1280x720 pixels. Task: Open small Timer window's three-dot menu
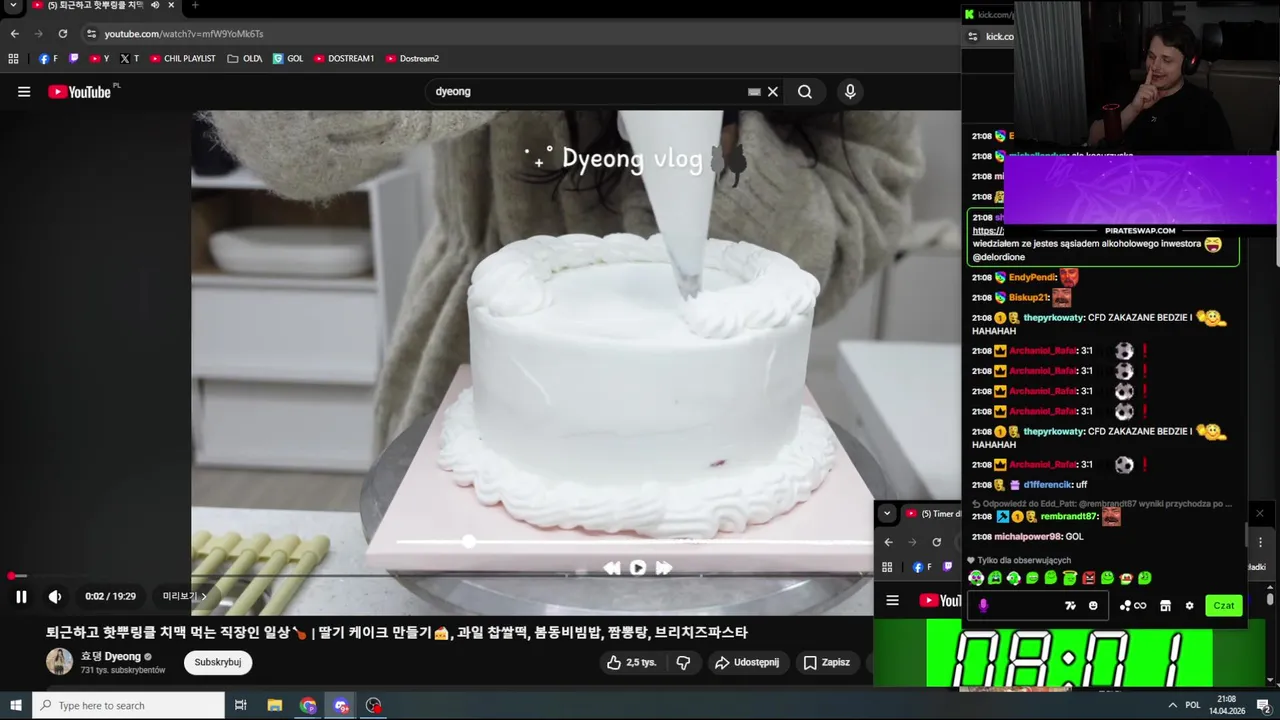click(1260, 542)
